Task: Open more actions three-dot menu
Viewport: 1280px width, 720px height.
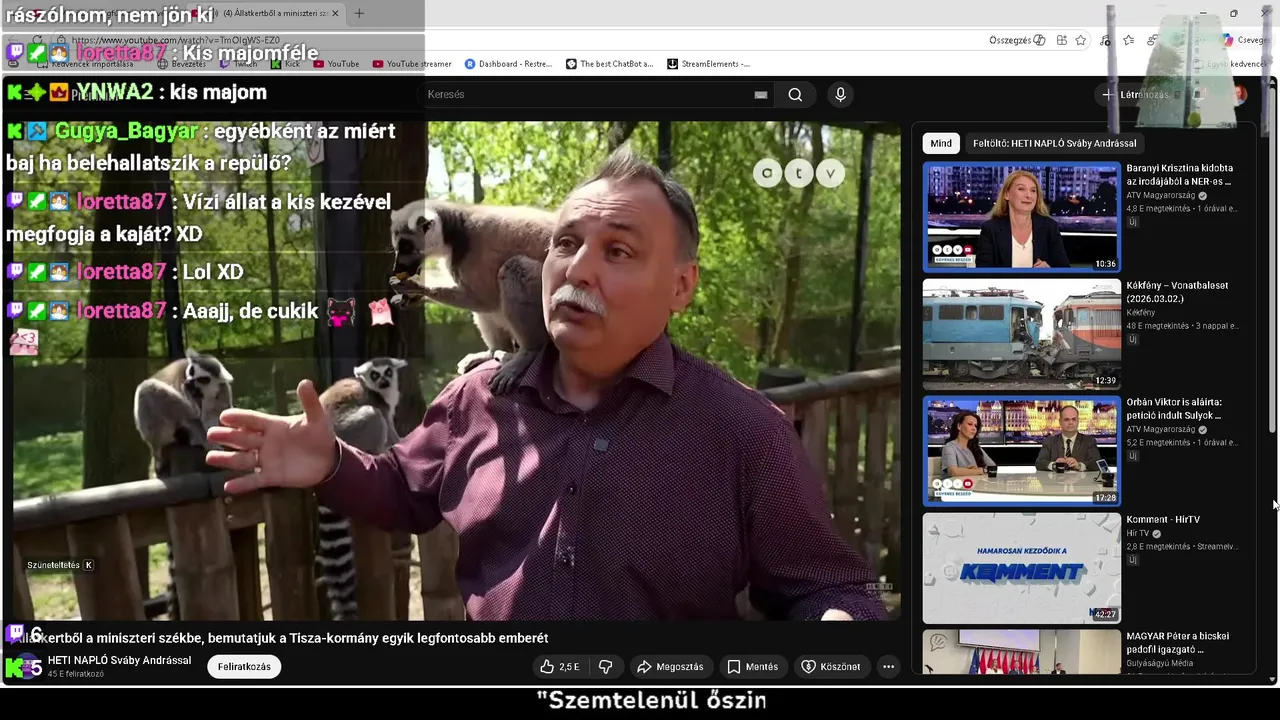Action: click(x=888, y=666)
